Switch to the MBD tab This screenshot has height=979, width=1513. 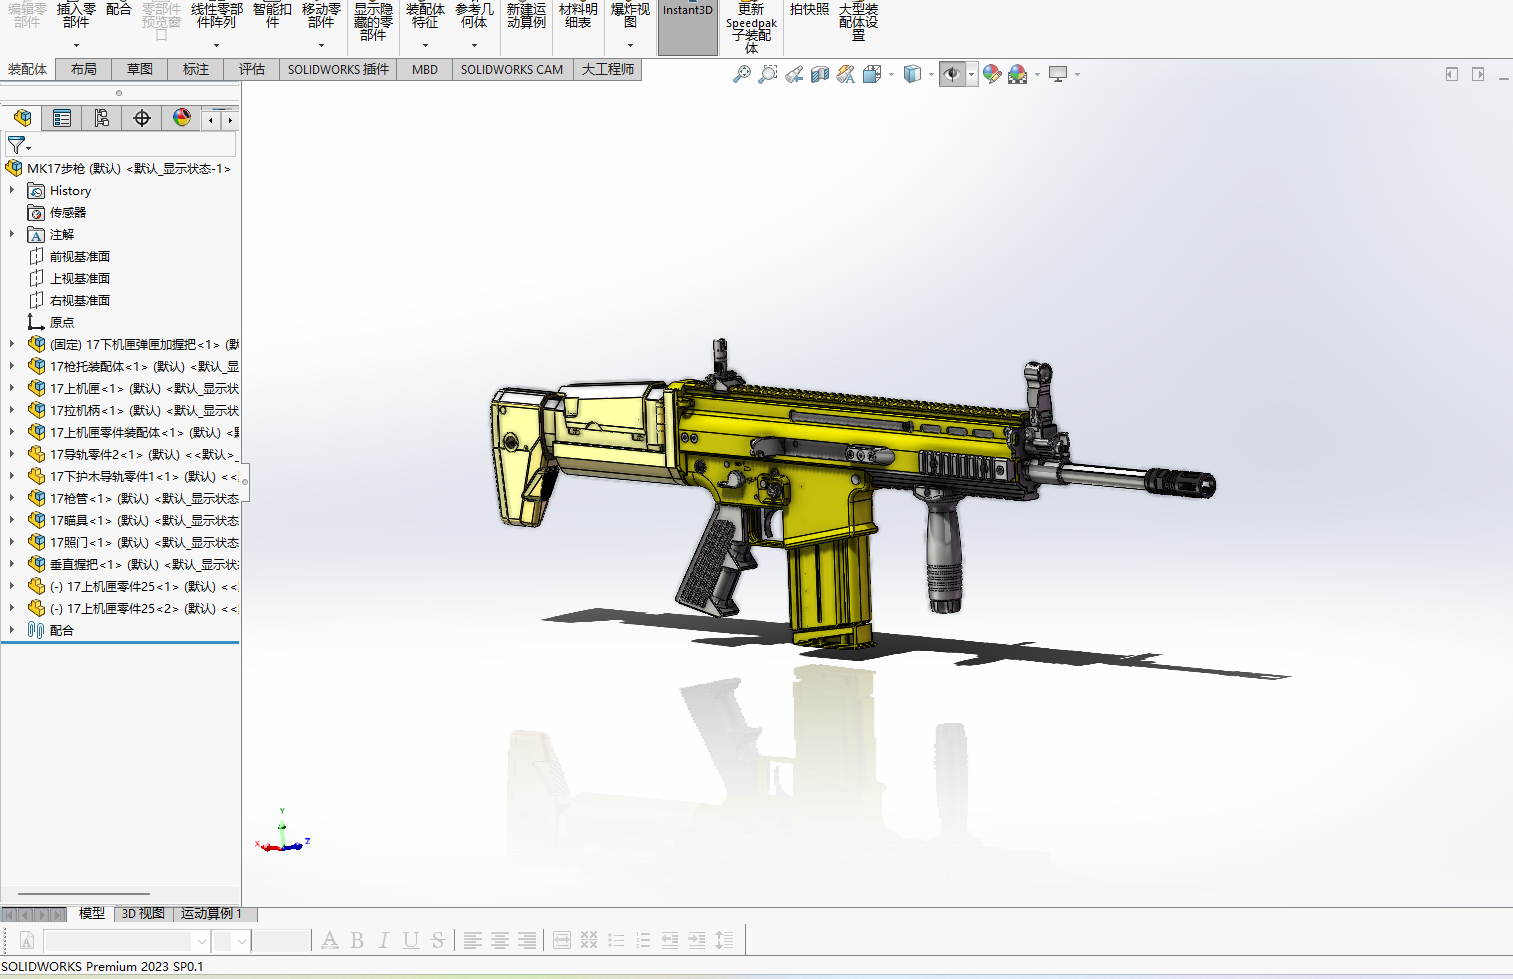point(425,69)
